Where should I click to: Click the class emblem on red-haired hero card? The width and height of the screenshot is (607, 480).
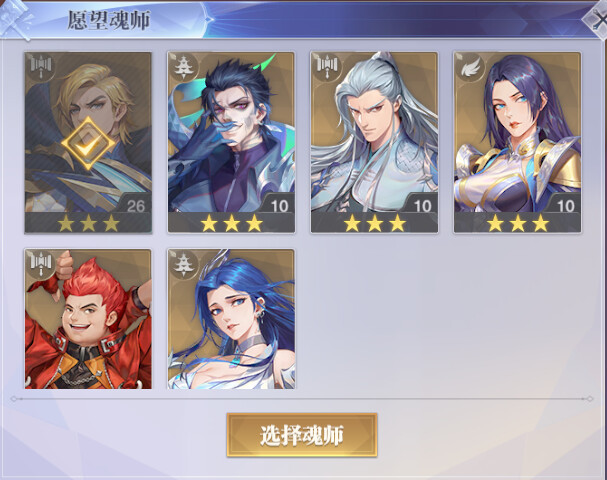tap(41, 264)
